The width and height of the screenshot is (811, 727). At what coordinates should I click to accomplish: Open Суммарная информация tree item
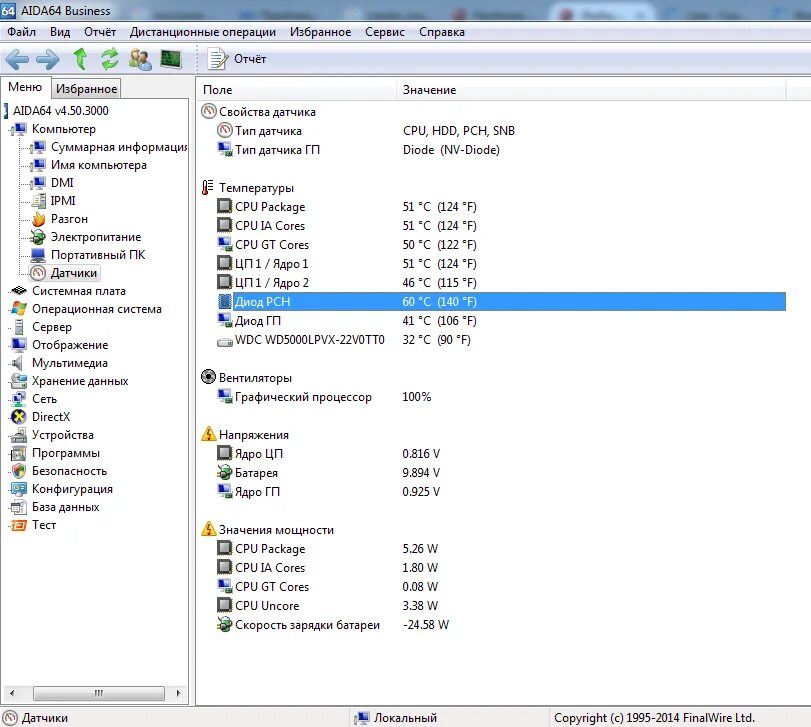tap(119, 147)
